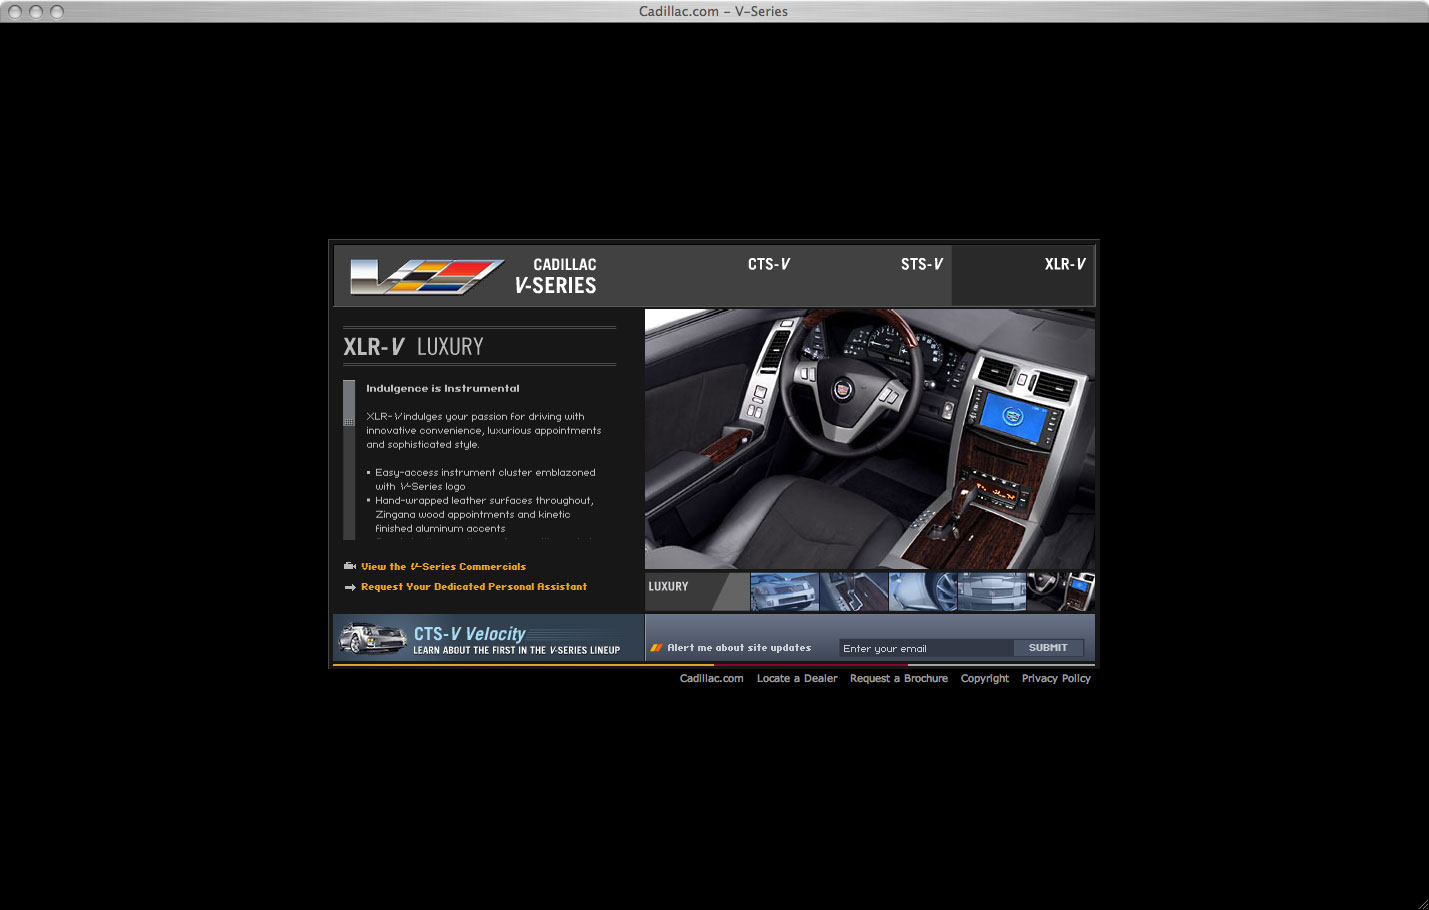Select the steering wheel interior thumbnail
Image resolution: width=1429 pixels, height=910 pixels.
coord(1061,592)
